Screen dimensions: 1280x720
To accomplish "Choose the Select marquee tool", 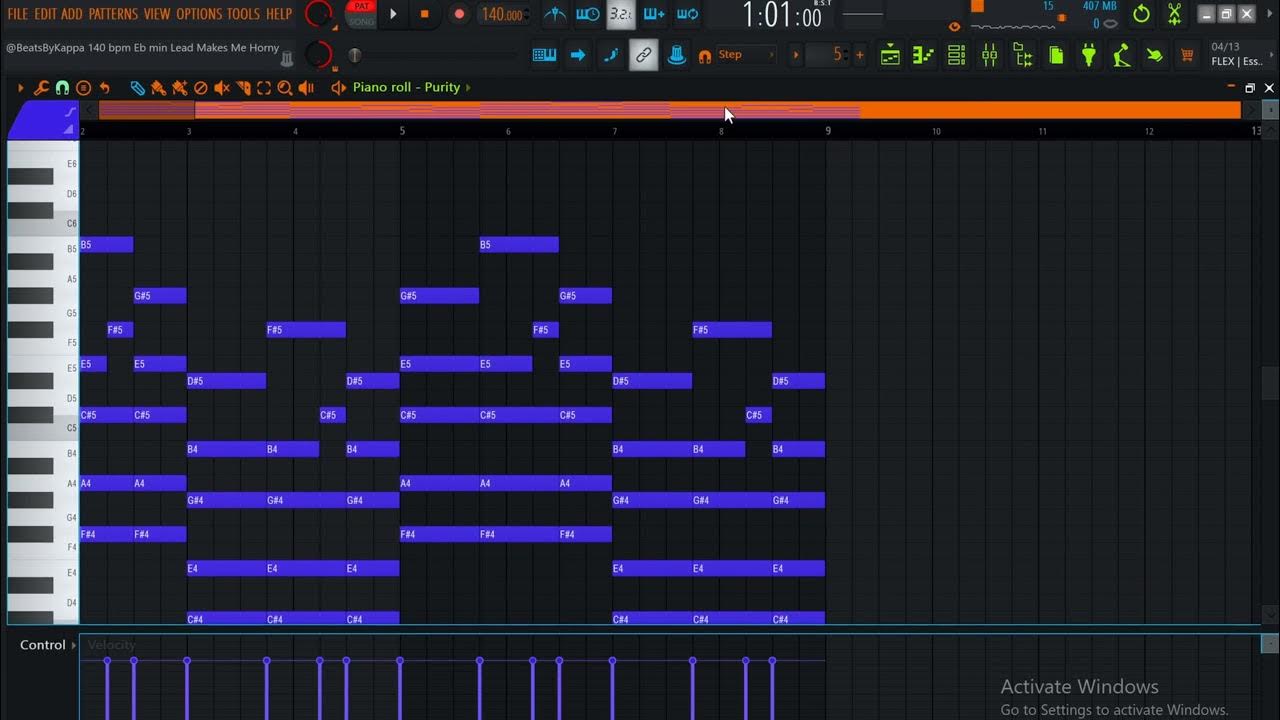I will (x=264, y=88).
